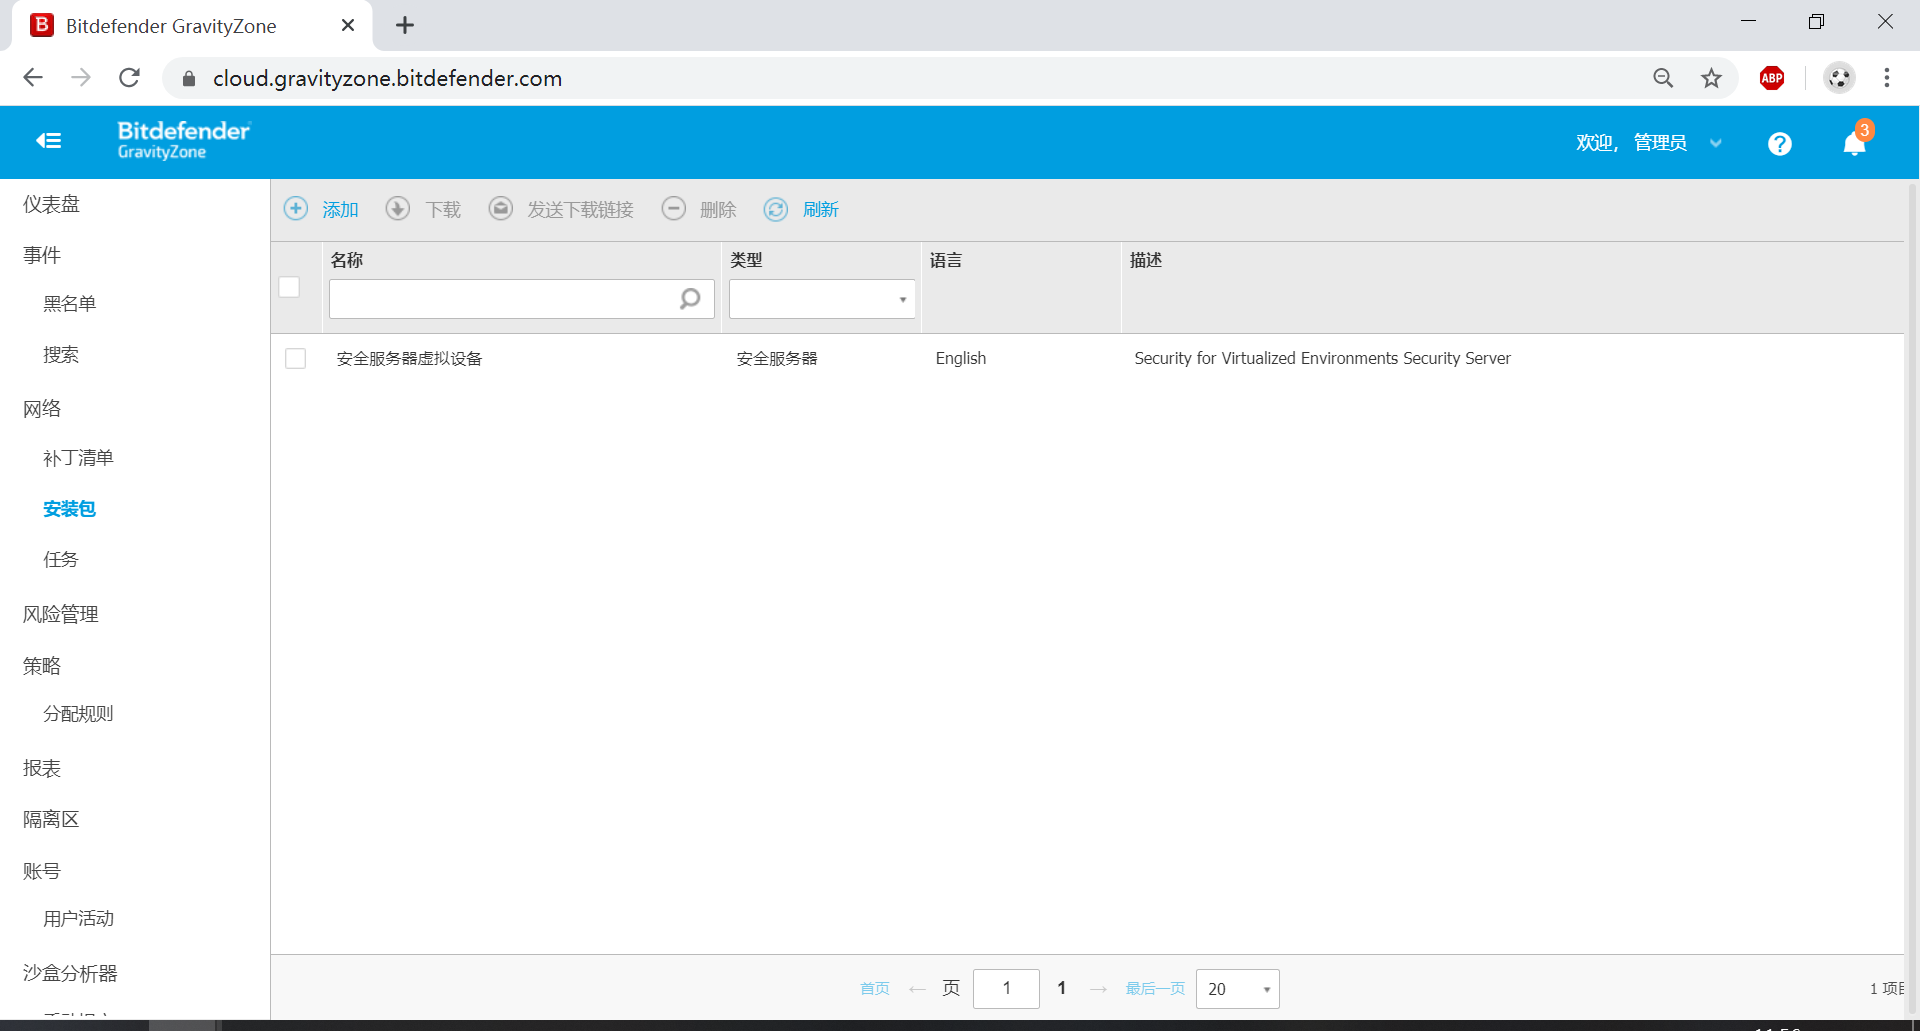Image resolution: width=1920 pixels, height=1031 pixels.
Task: Open the browser profile avatar icon
Action: pos(1839,78)
